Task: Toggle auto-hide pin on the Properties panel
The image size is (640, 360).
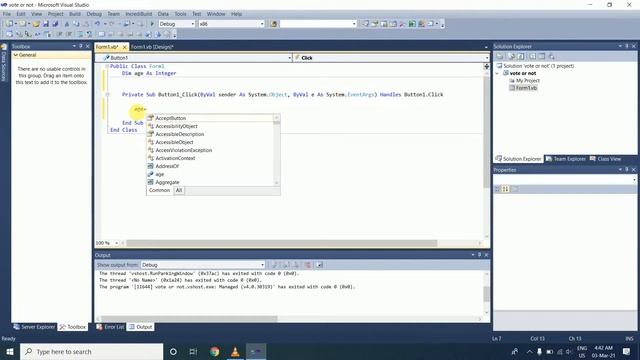Action: point(627,169)
